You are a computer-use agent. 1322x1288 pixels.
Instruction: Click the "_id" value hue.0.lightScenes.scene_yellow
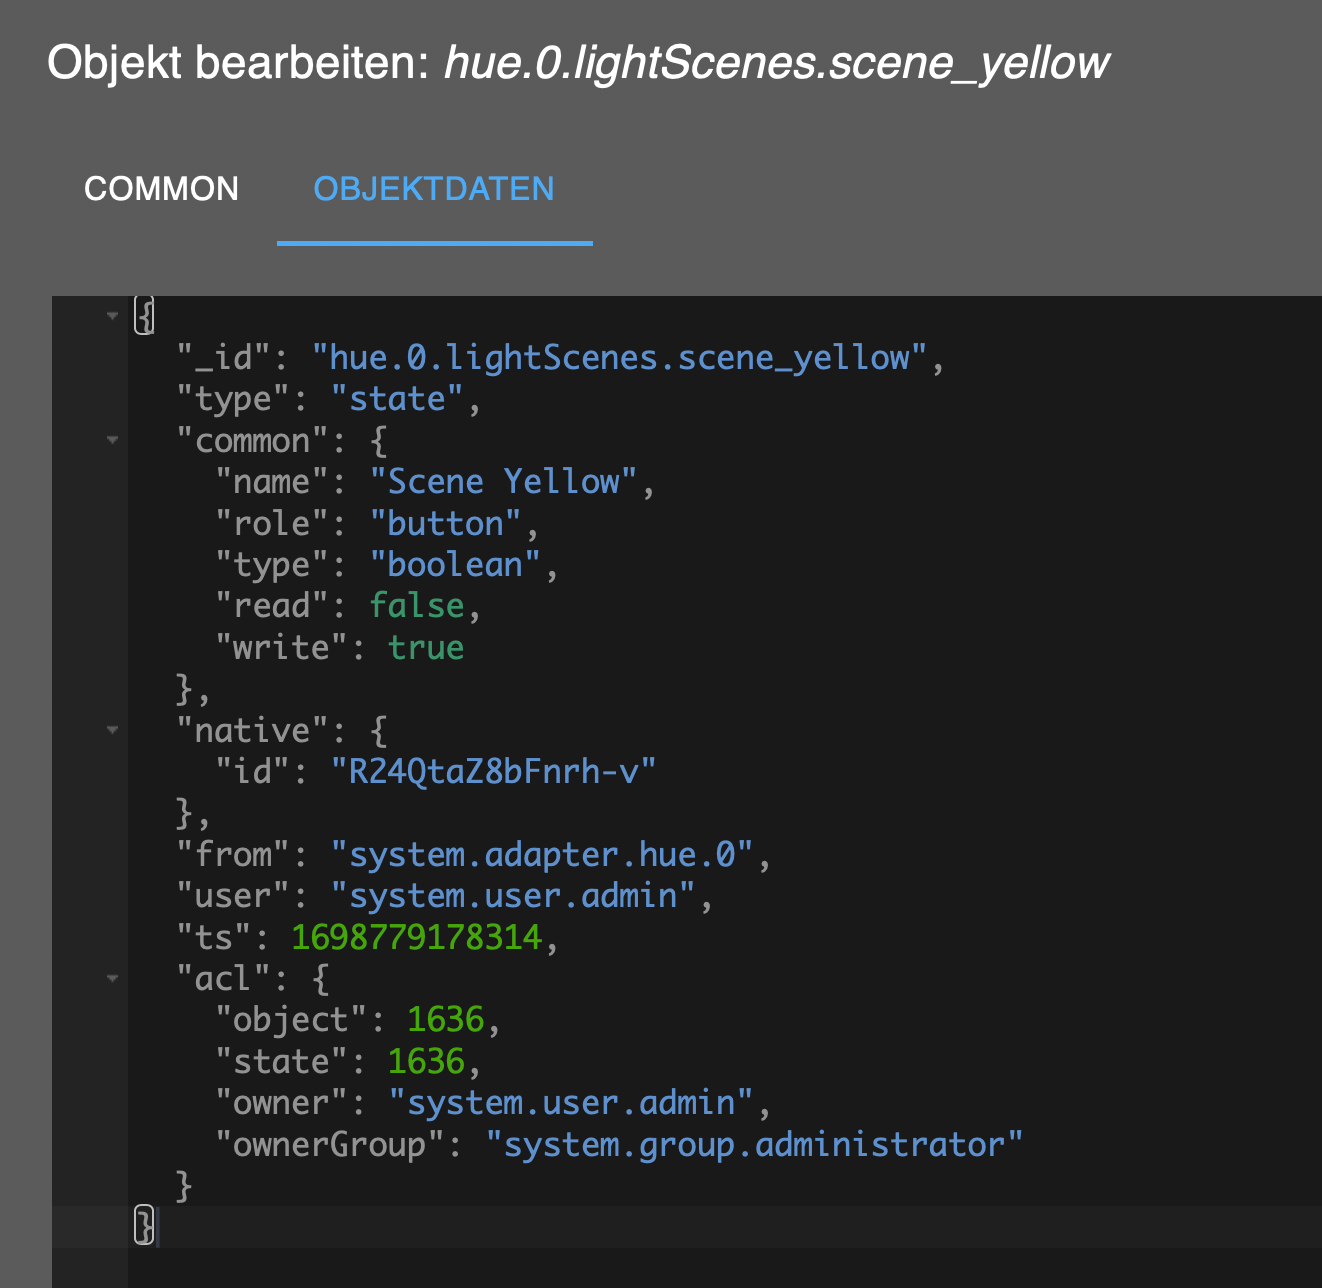(x=620, y=358)
